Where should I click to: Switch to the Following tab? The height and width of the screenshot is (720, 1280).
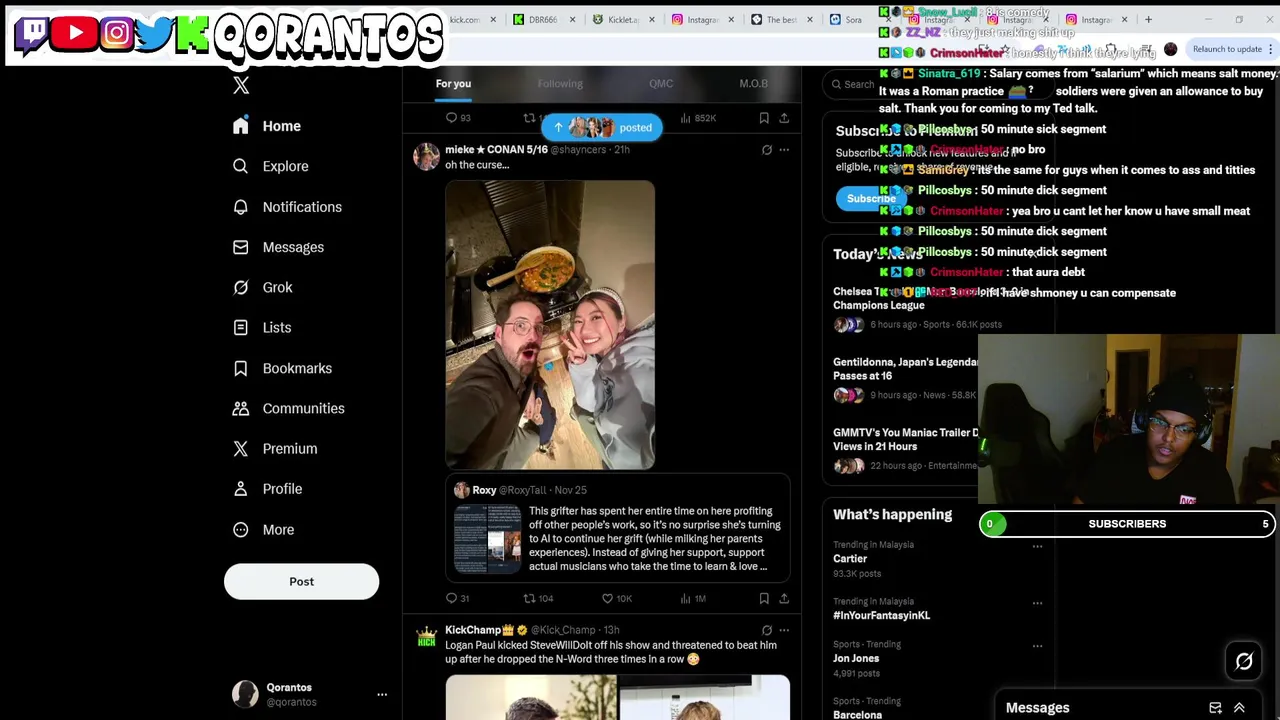[560, 84]
